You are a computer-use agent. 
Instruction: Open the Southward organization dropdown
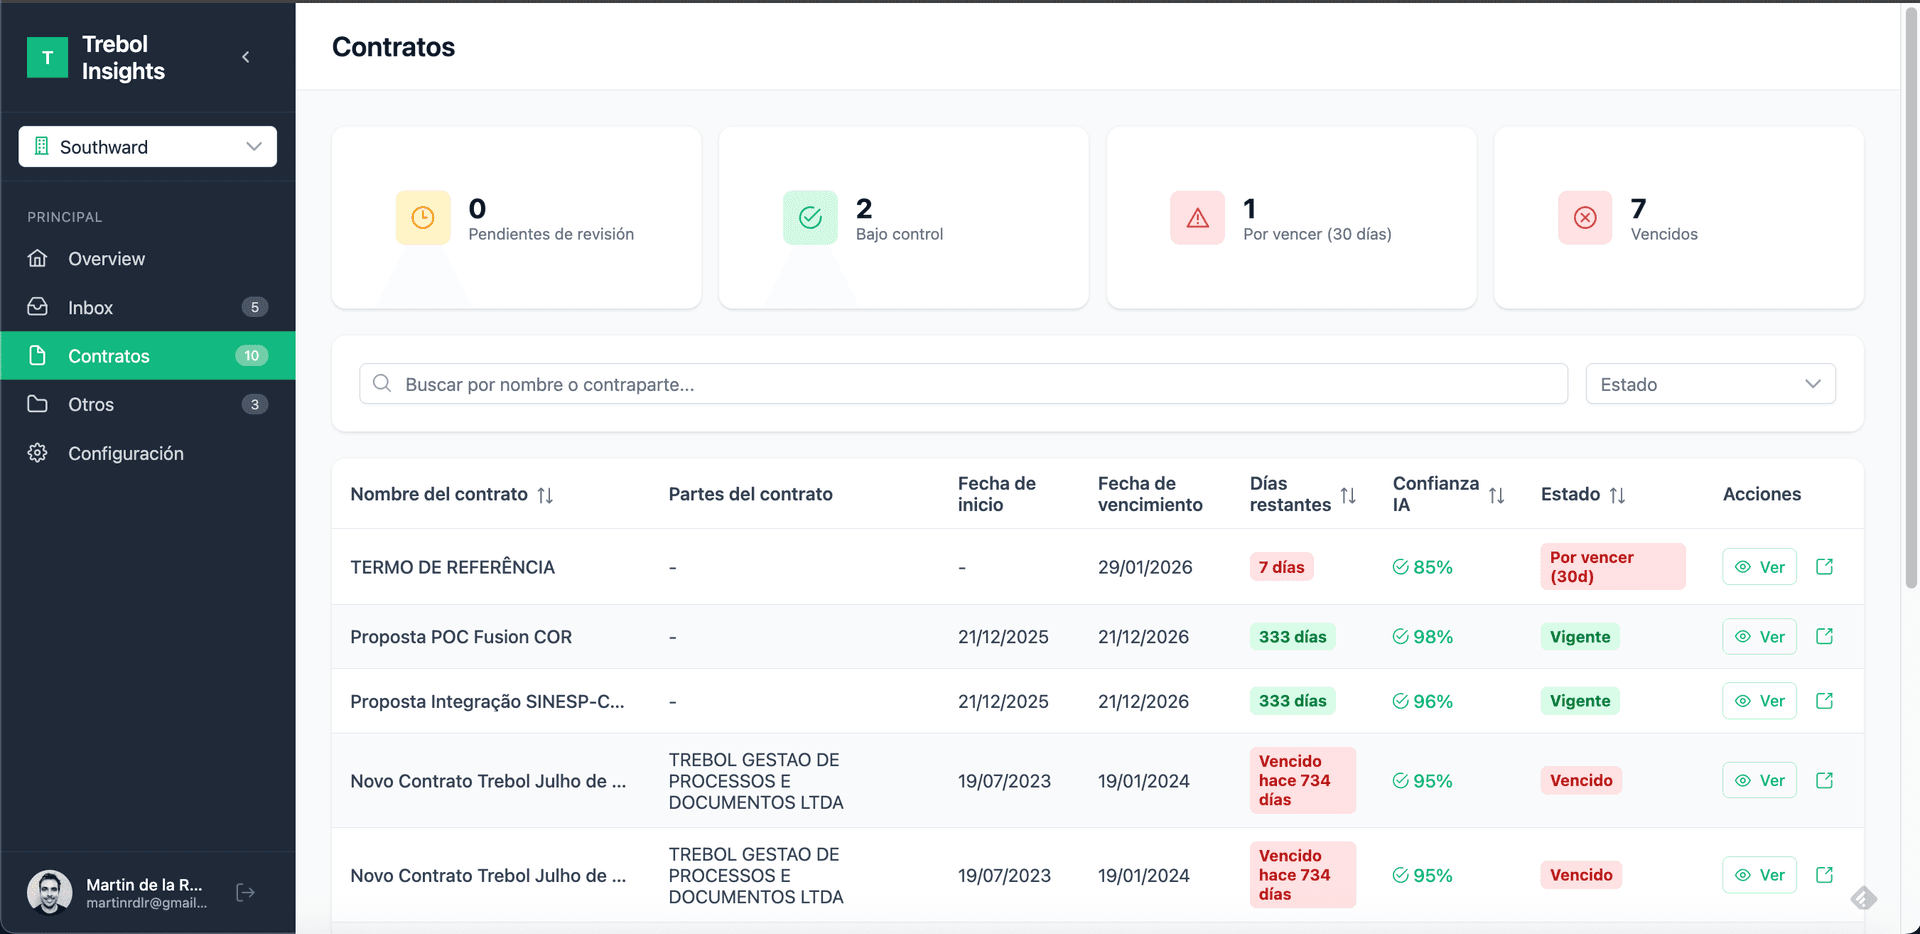point(148,147)
